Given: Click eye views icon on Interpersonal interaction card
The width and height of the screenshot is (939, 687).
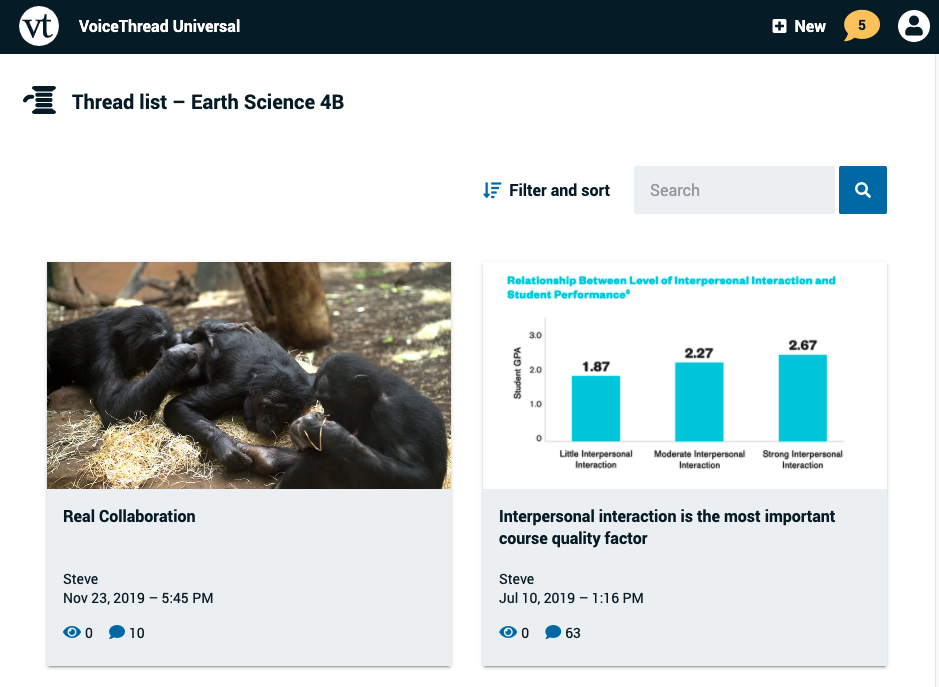Looking at the screenshot, I should tap(507, 632).
